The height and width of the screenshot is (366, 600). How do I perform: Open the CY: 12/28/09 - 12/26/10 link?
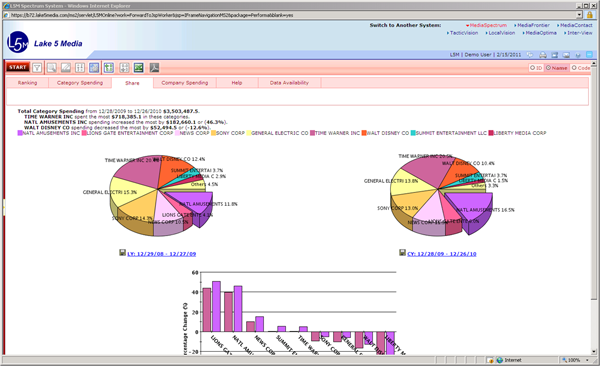(442, 254)
